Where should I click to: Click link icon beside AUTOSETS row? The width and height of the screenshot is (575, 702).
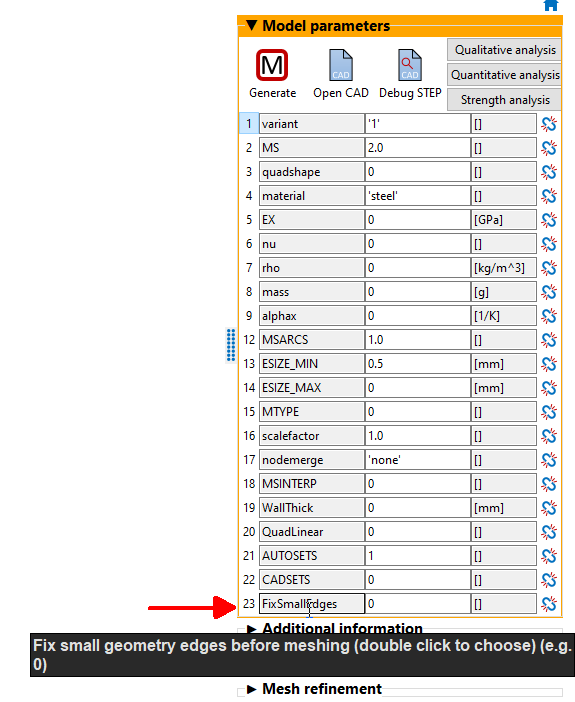[549, 556]
